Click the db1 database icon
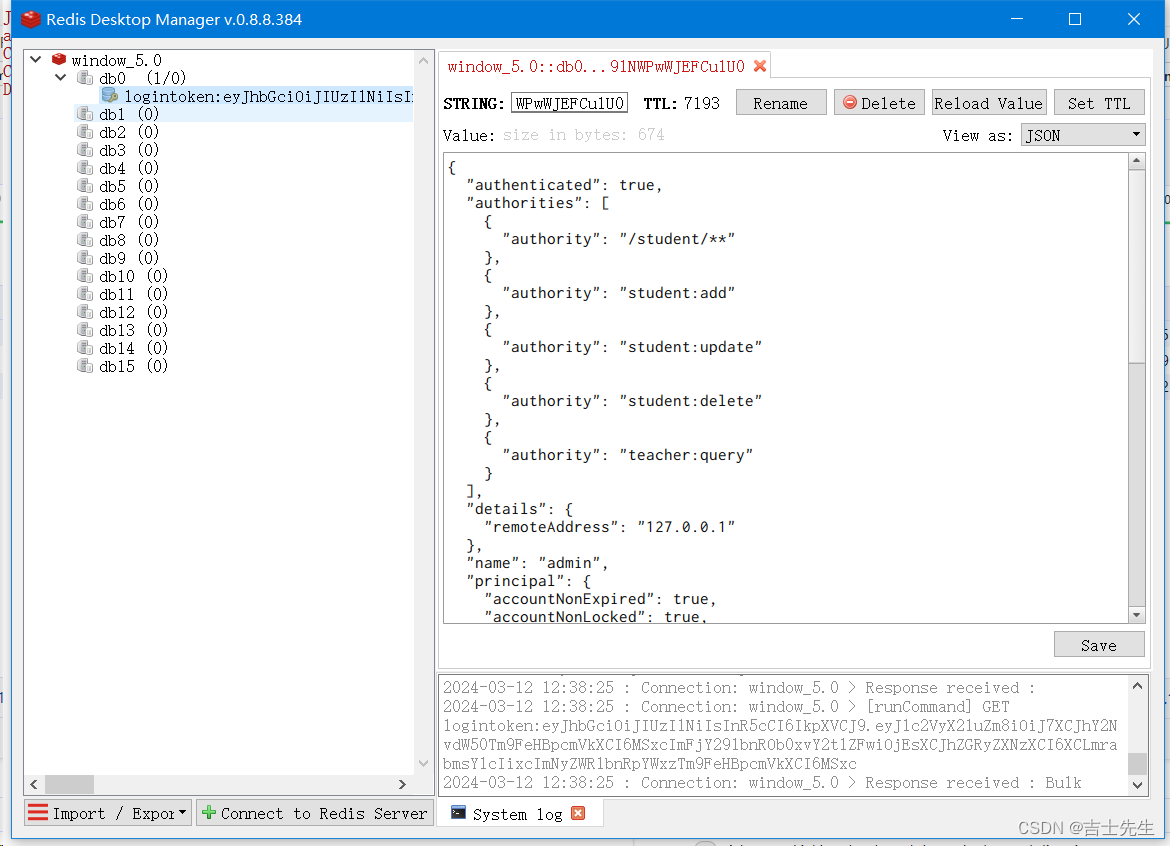 (86, 113)
